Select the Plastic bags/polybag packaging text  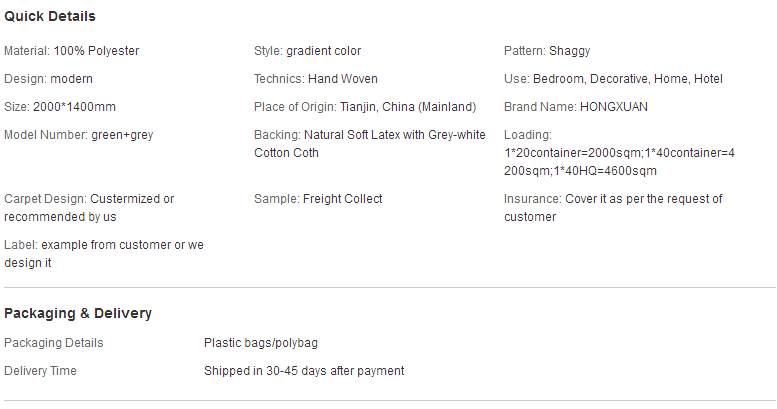261,343
